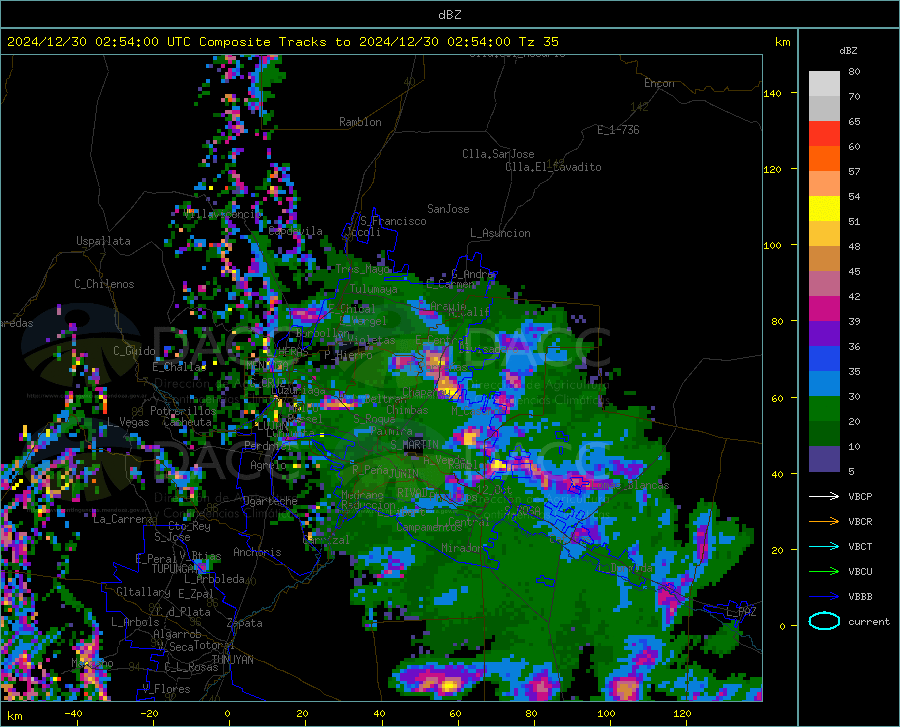
Task: Click the 'Clla.El_Cavadito' place label
Action: coord(553,167)
